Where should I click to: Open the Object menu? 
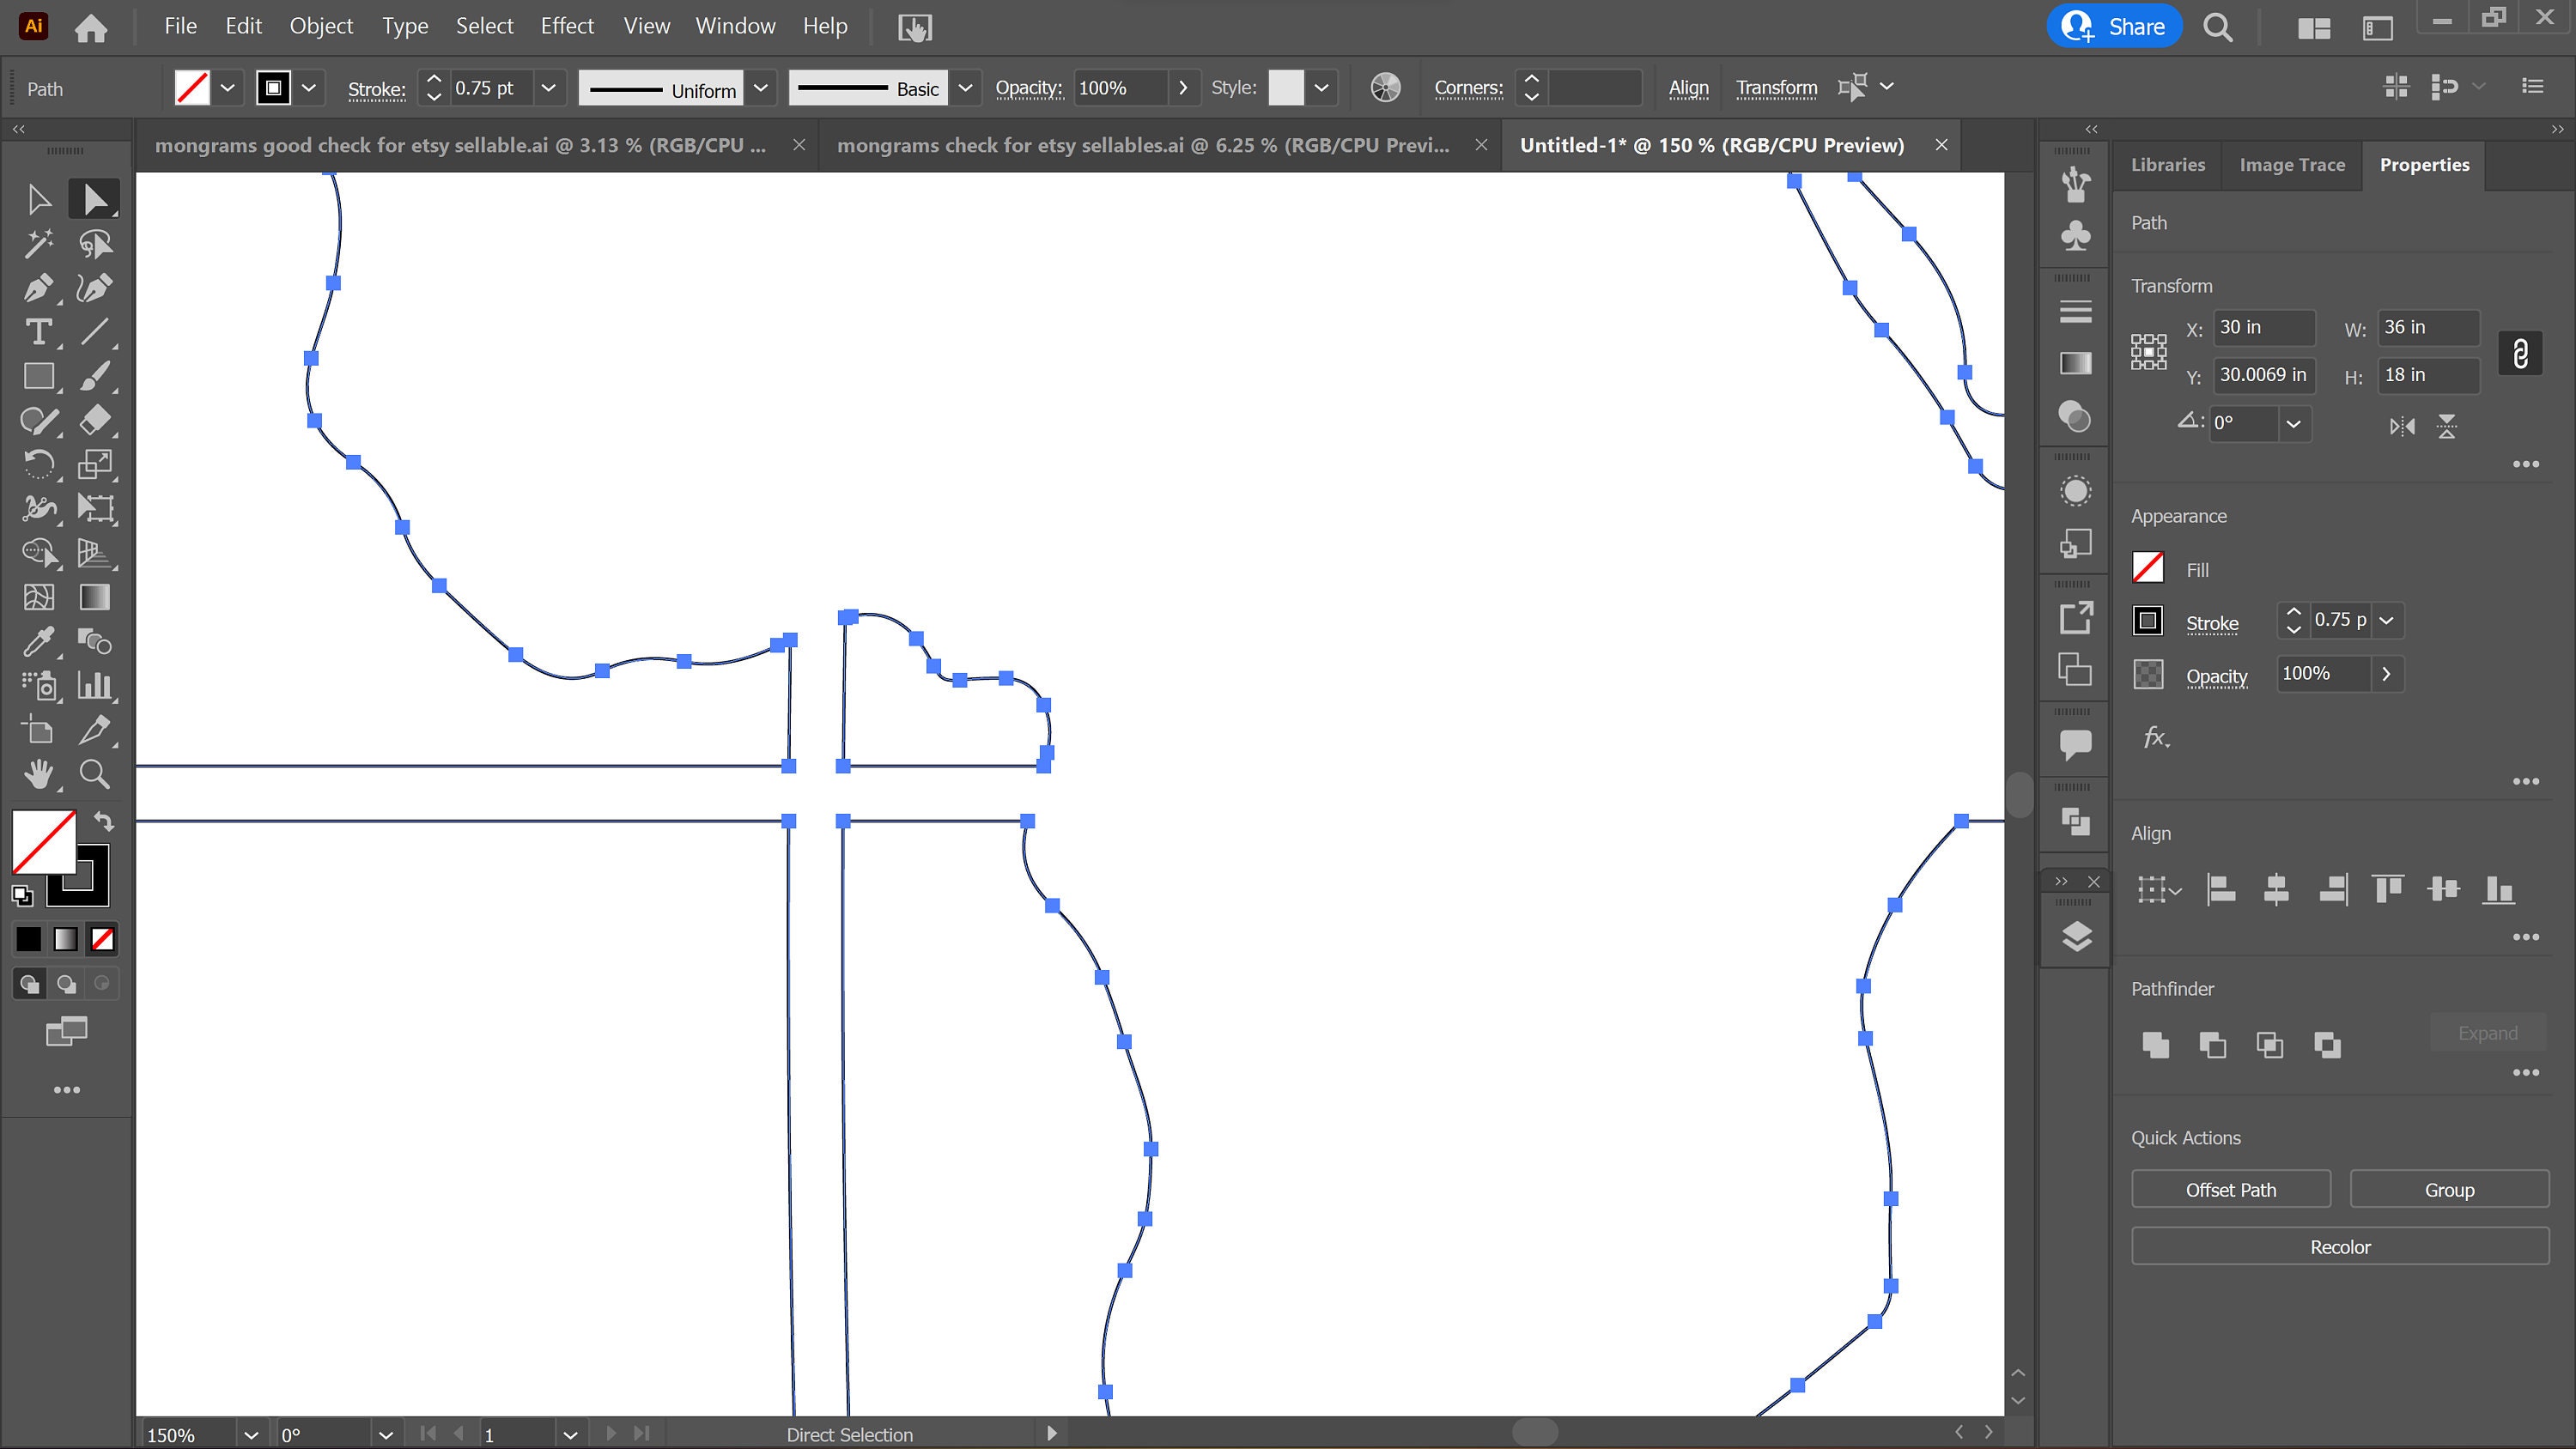321,25
